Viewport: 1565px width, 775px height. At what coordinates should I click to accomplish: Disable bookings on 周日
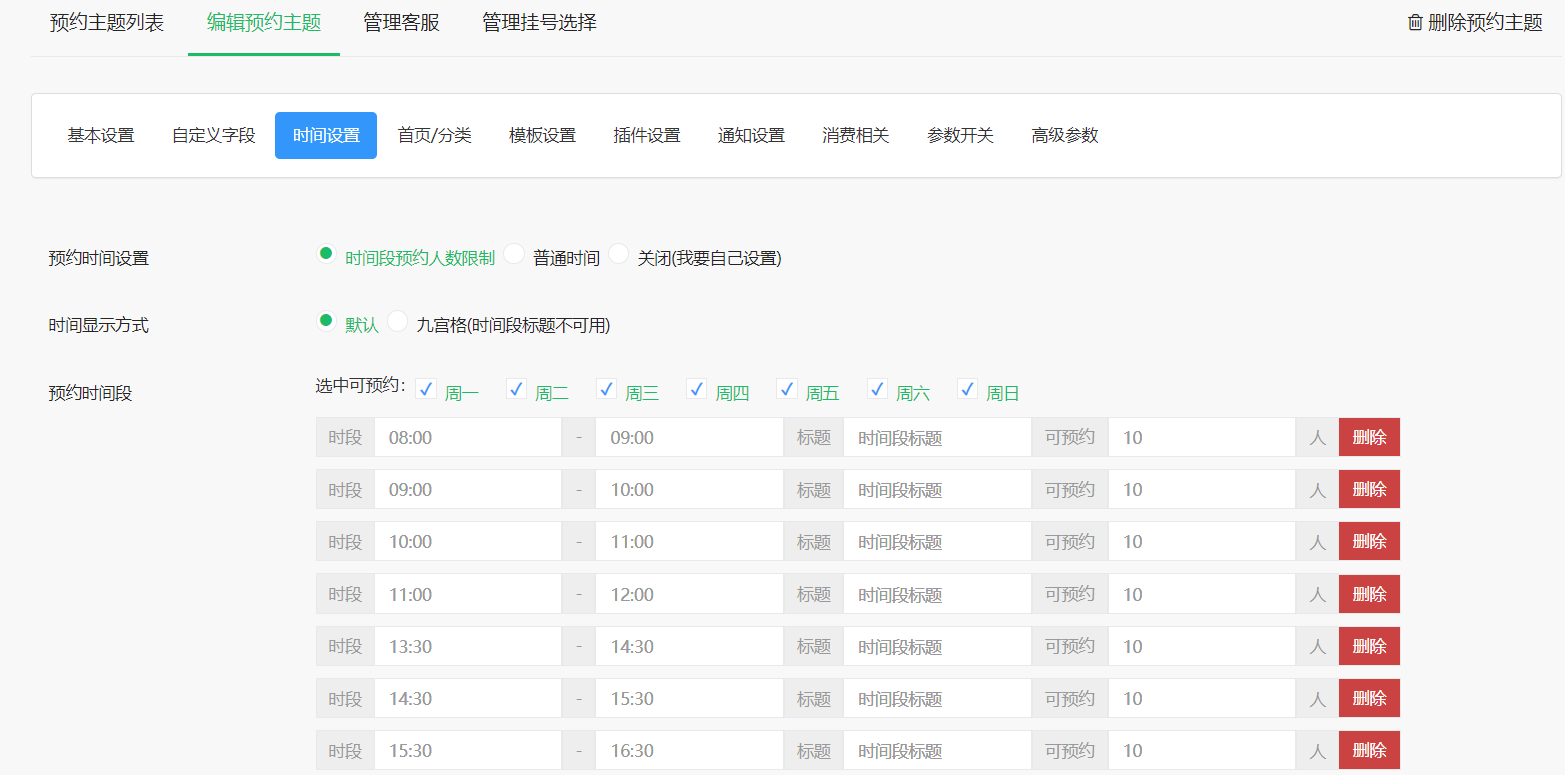(966, 388)
